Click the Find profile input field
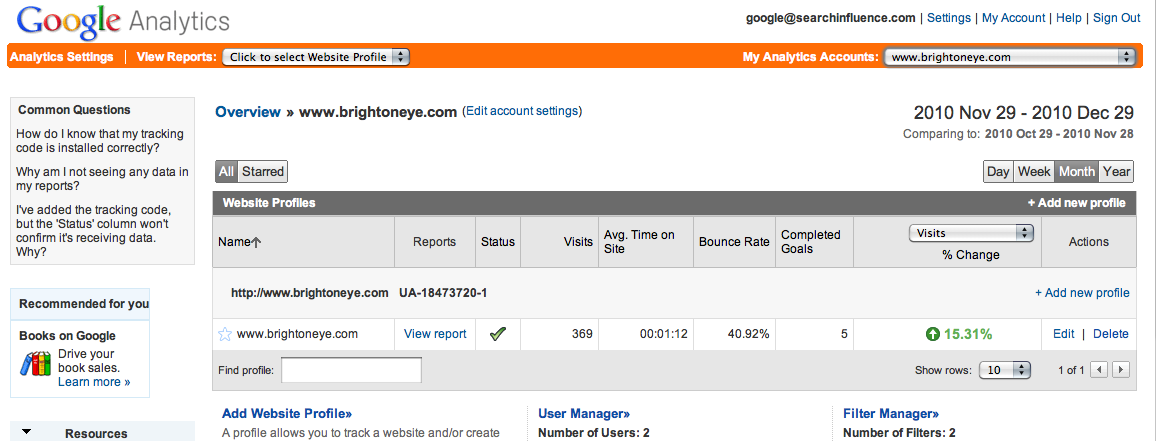 click(352, 370)
